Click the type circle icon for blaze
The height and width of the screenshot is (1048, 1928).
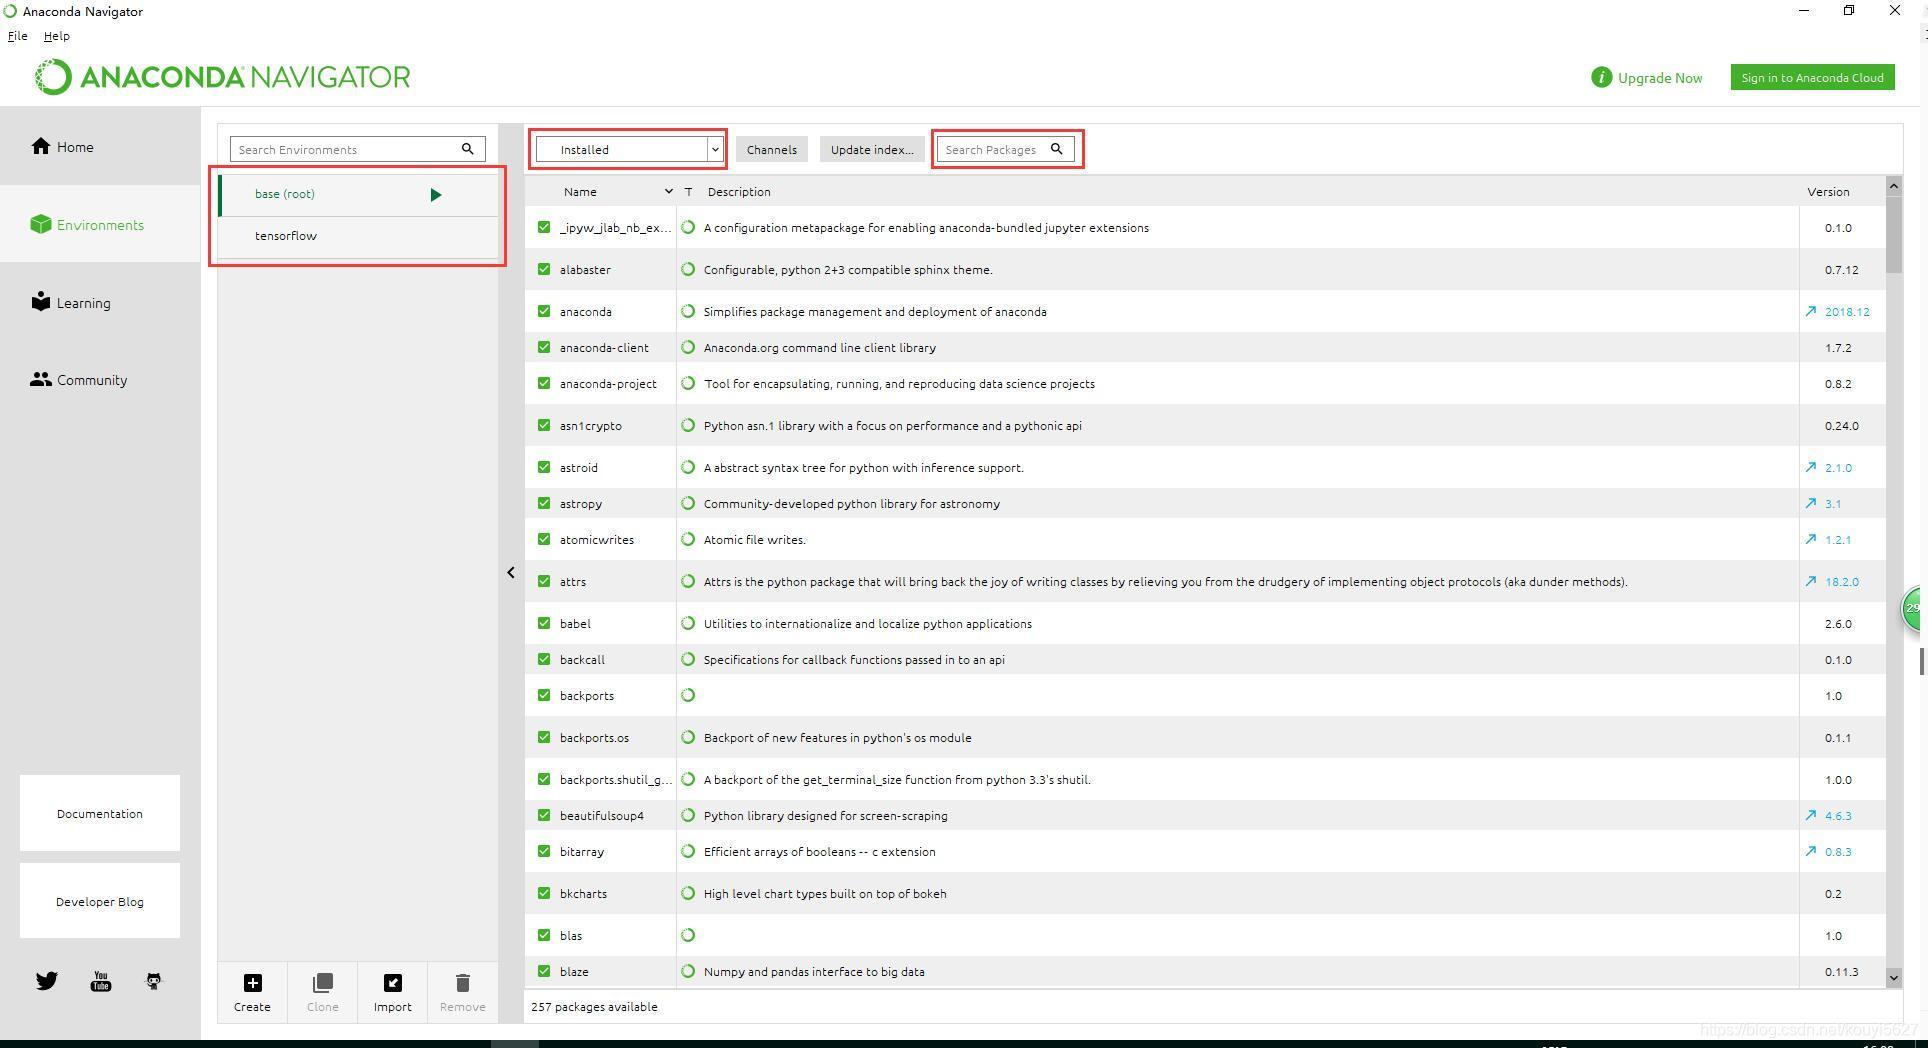click(688, 972)
